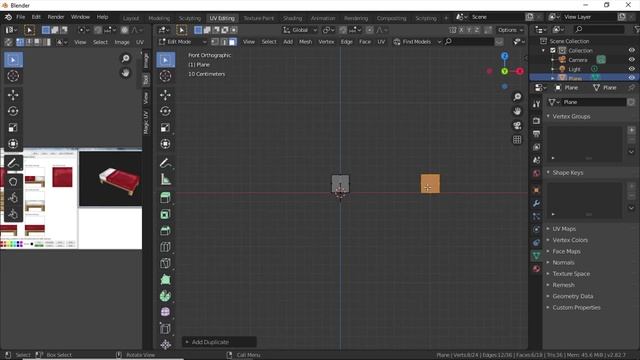Toggle visibility of Camera in outliner
640x360 pixels.
tap(631, 60)
